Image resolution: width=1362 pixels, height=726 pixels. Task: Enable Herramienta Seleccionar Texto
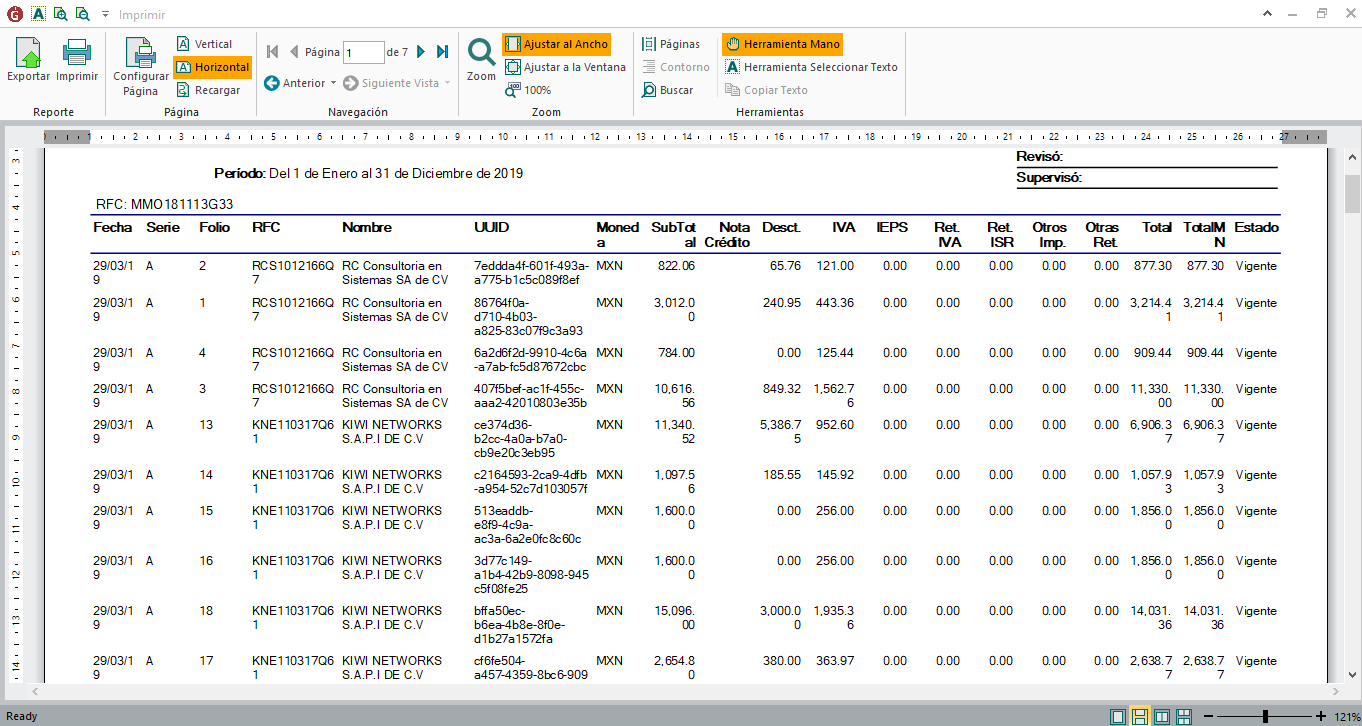point(811,67)
